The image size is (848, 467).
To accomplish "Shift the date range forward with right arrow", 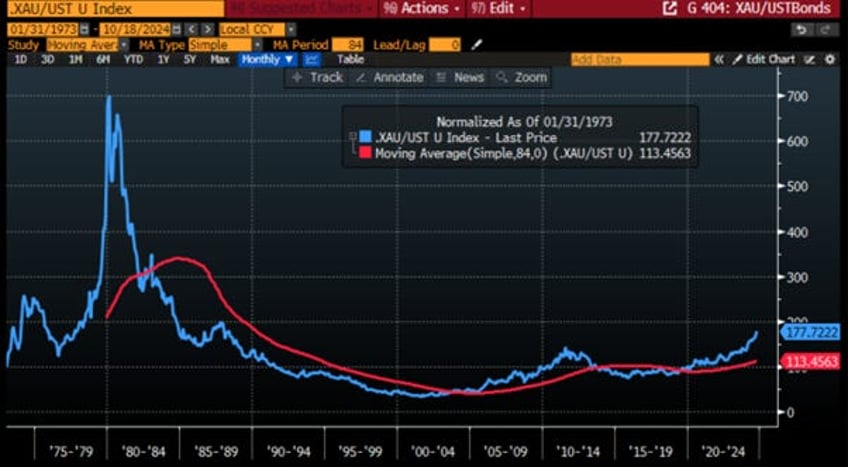I will click(x=207, y=29).
